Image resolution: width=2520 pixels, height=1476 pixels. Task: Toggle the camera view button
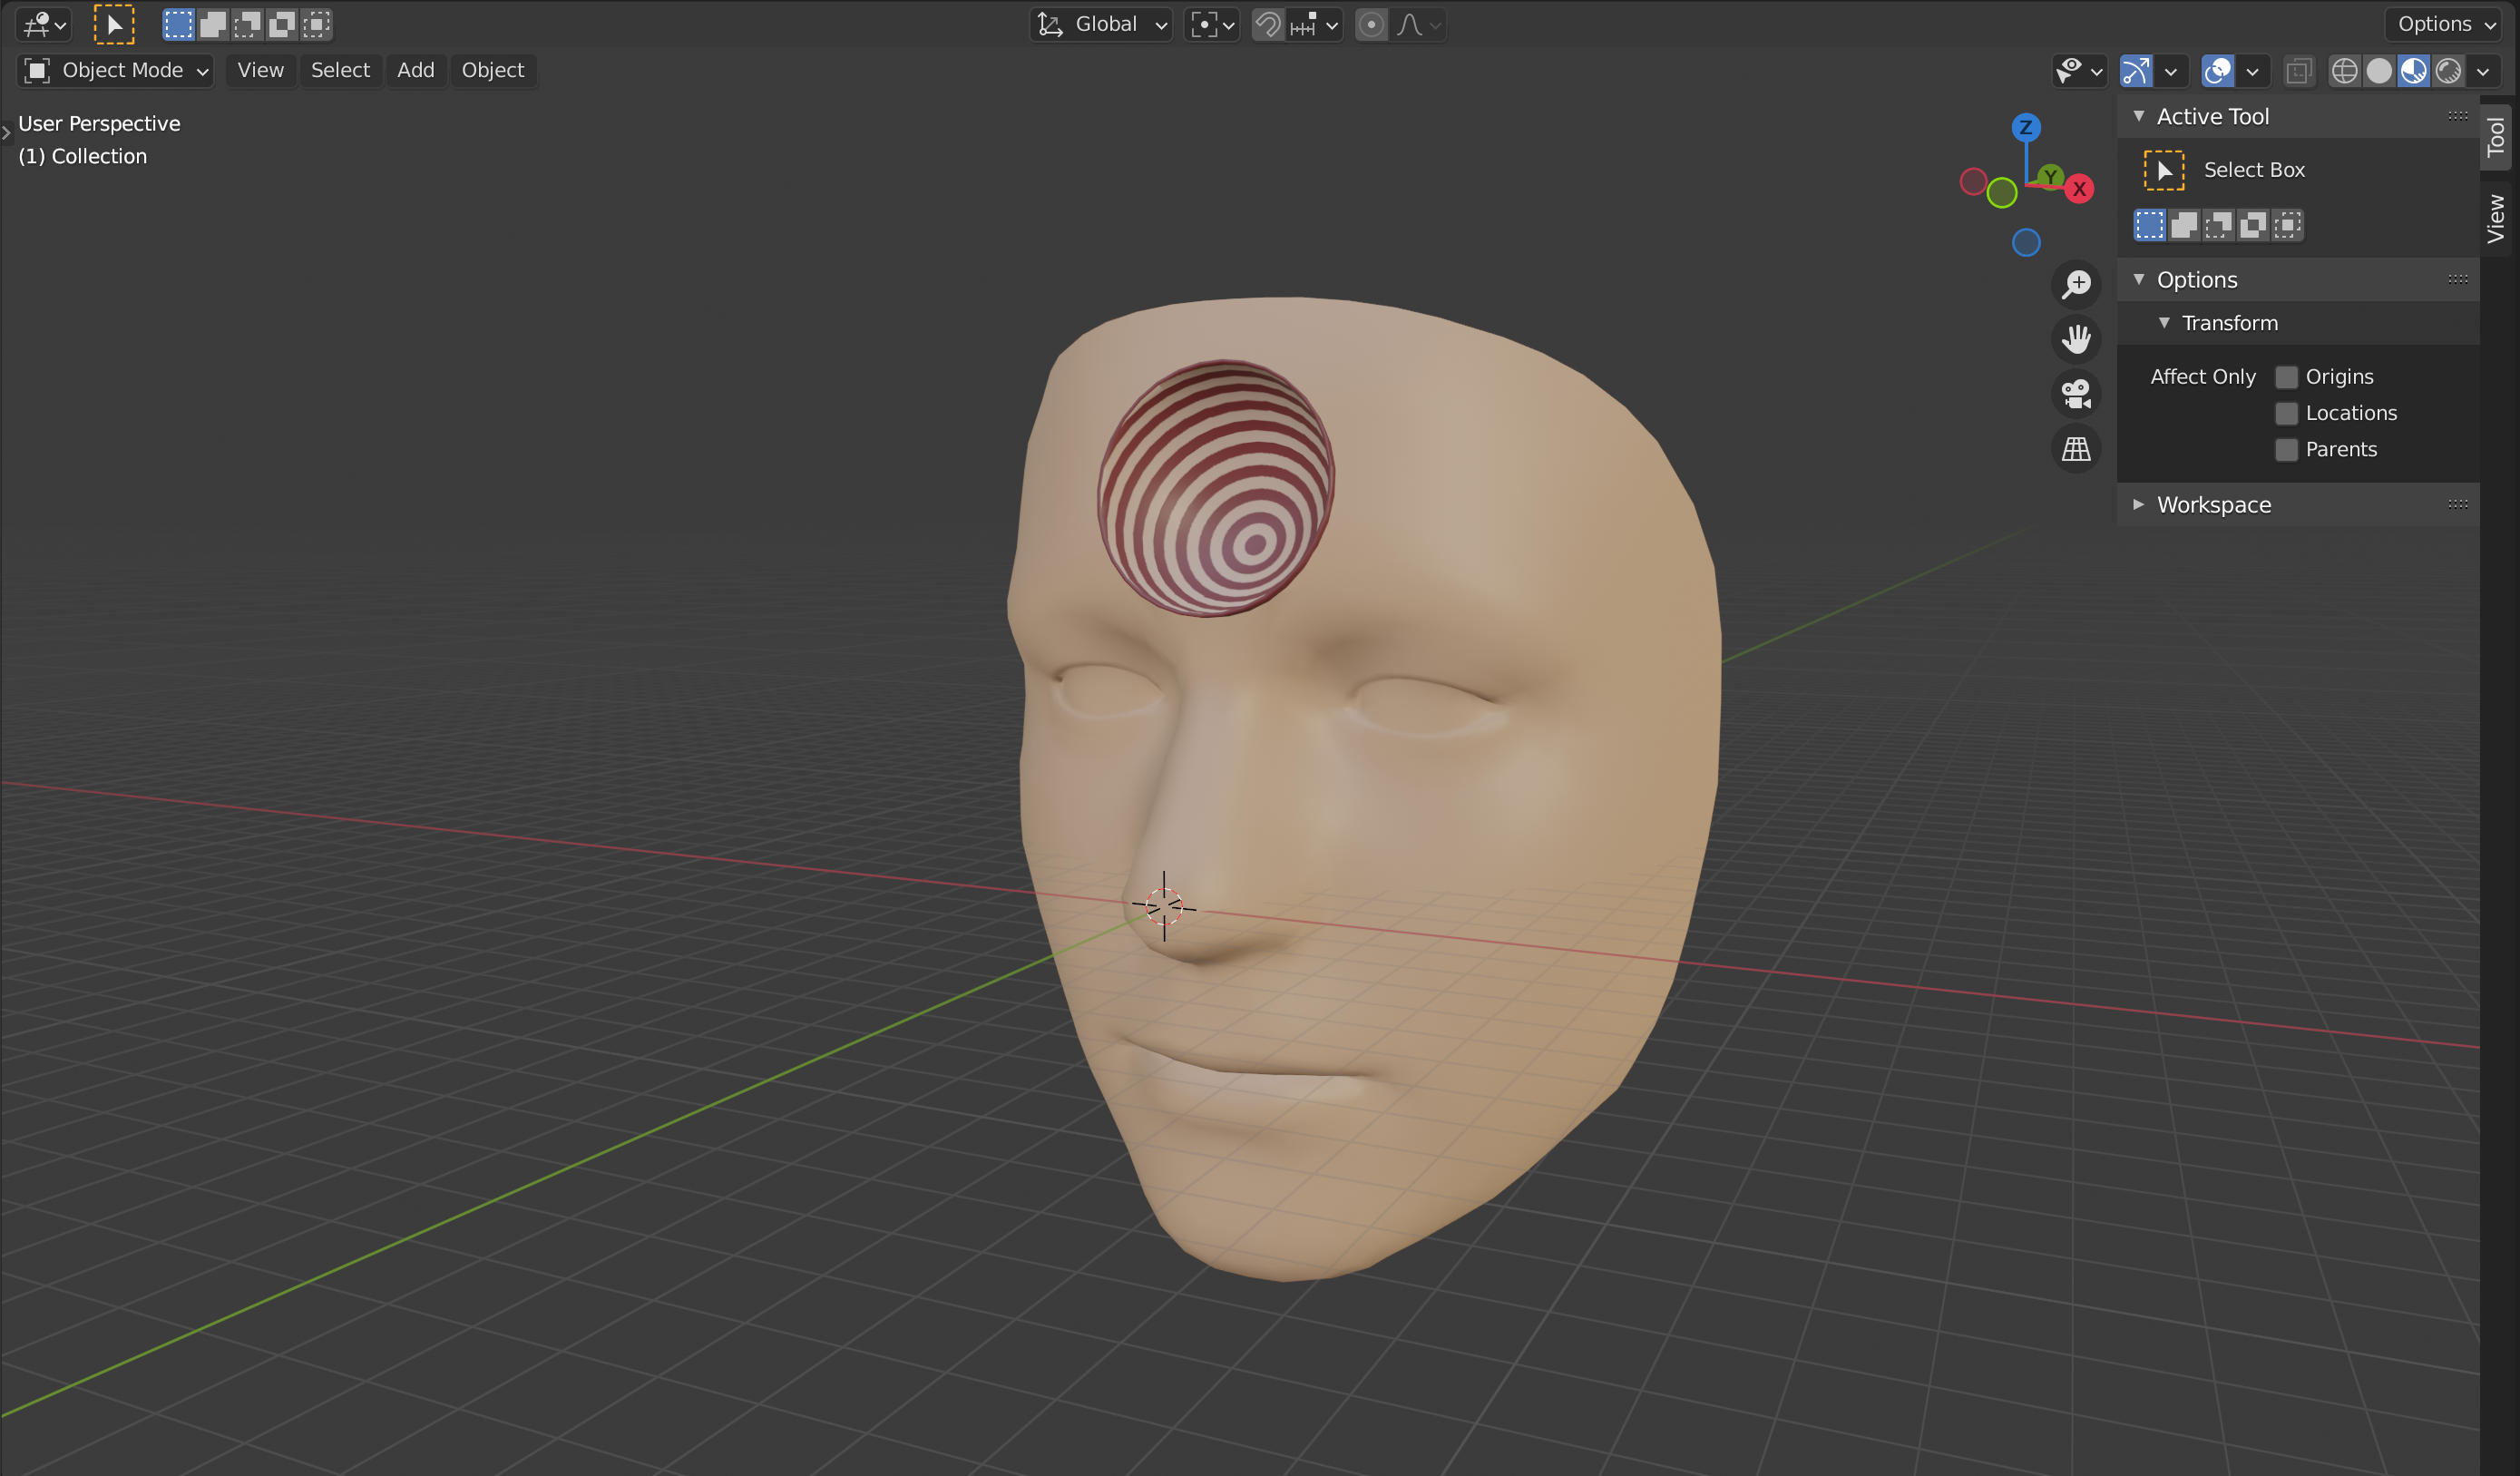coord(2076,394)
